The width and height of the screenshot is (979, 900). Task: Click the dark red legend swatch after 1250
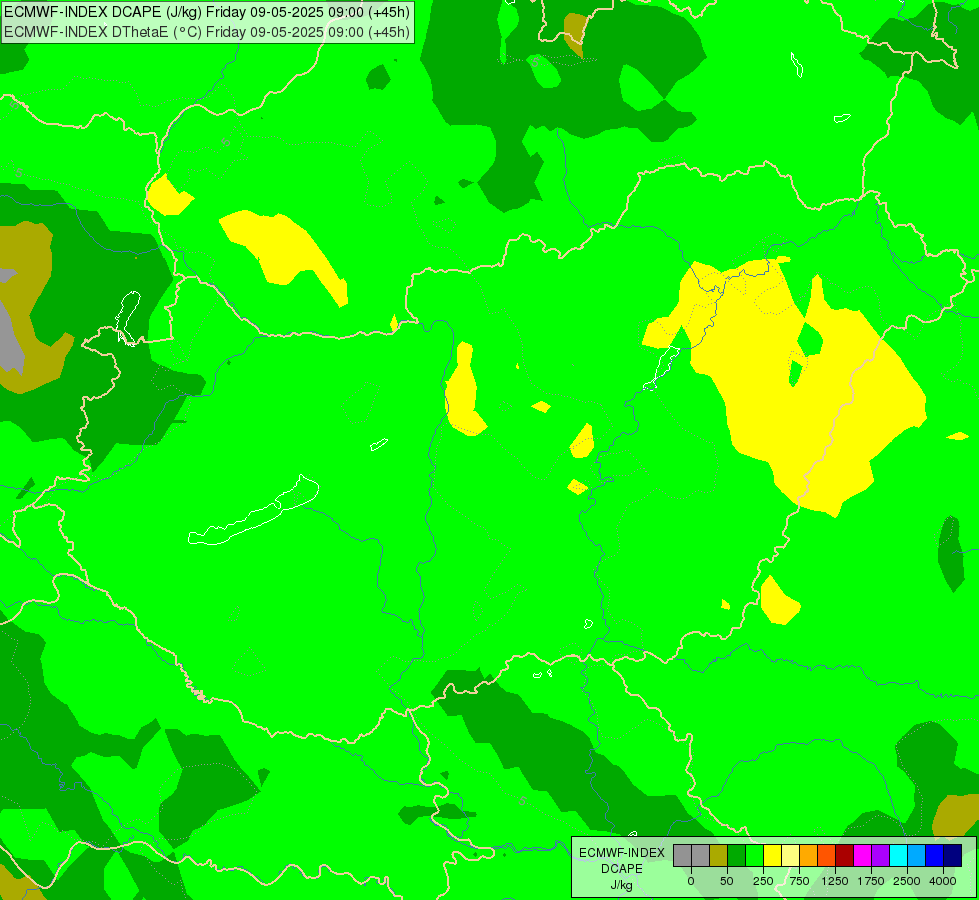[x=844, y=855]
